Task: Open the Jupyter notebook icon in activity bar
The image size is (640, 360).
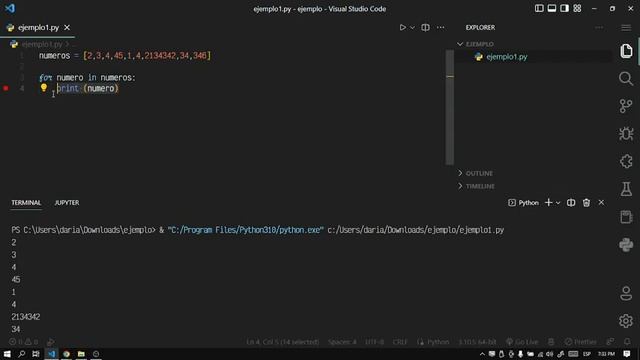Action: pos(626,217)
